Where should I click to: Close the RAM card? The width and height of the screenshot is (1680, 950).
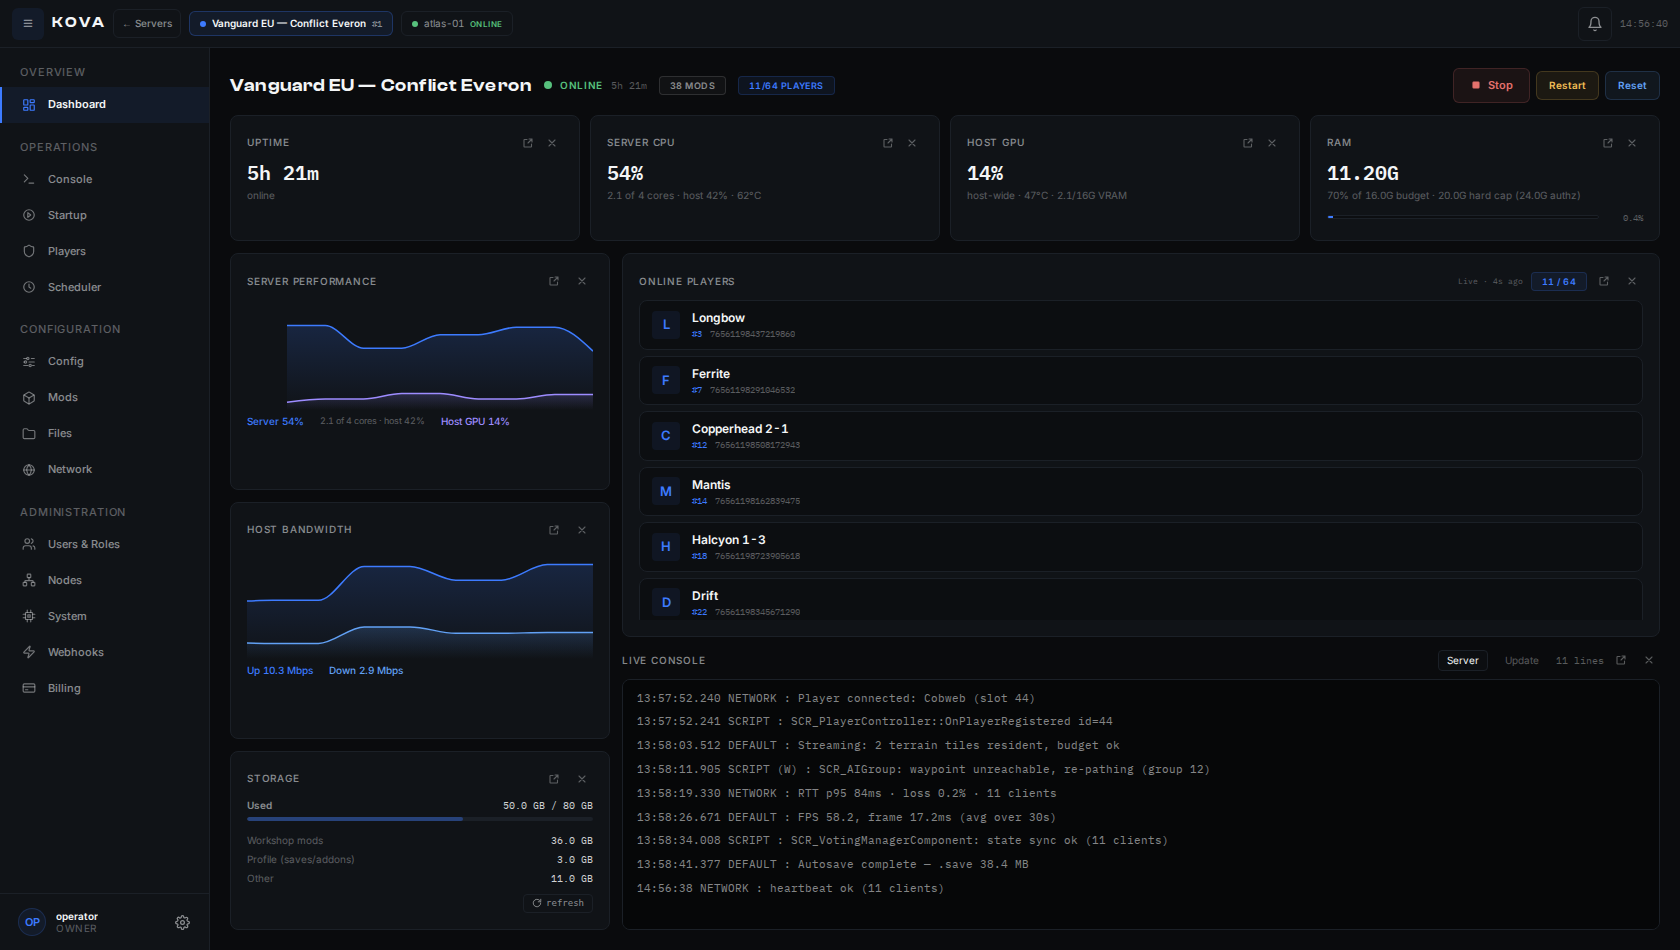point(1632,143)
